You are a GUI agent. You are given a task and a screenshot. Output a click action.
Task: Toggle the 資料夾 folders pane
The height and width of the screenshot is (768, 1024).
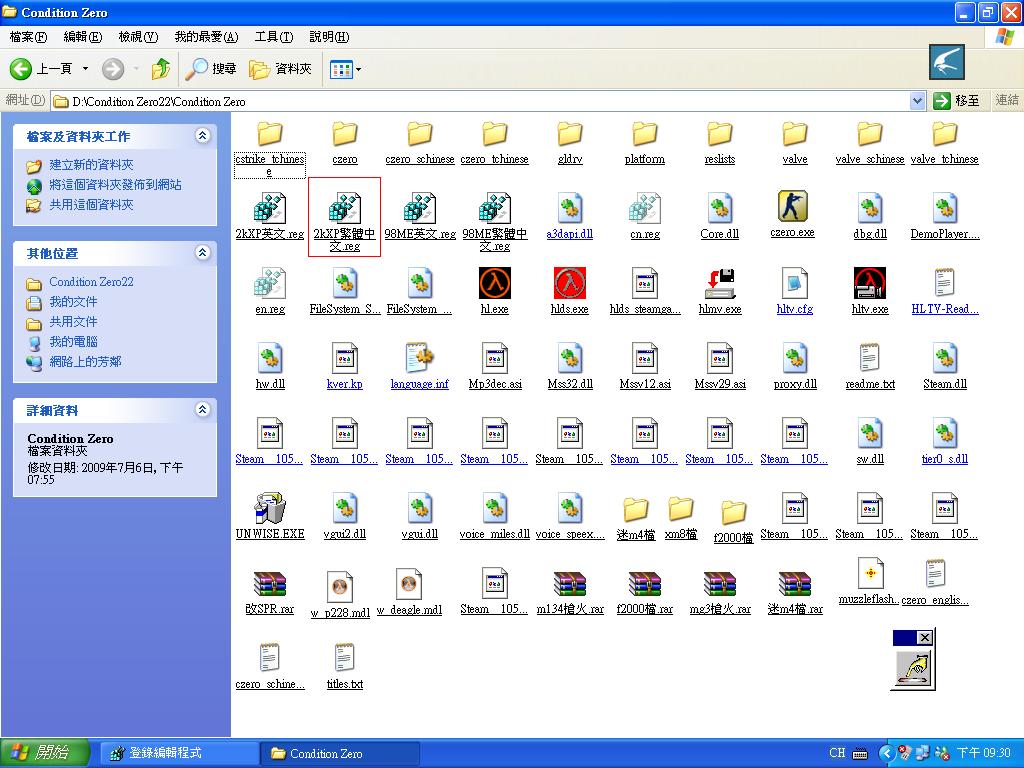click(280, 69)
